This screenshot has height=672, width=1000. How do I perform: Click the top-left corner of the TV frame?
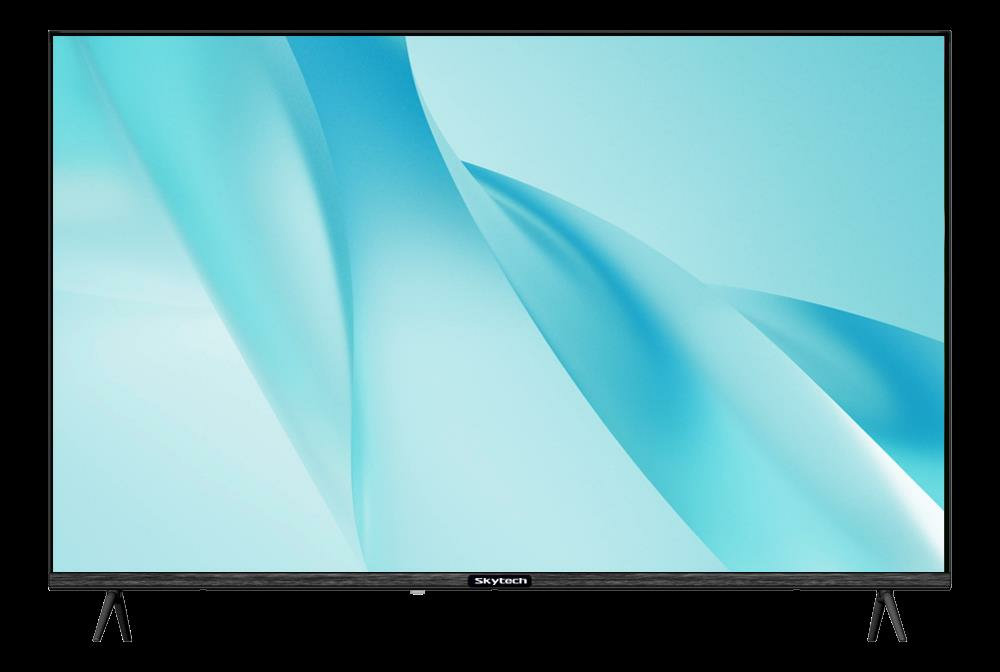click(51, 34)
